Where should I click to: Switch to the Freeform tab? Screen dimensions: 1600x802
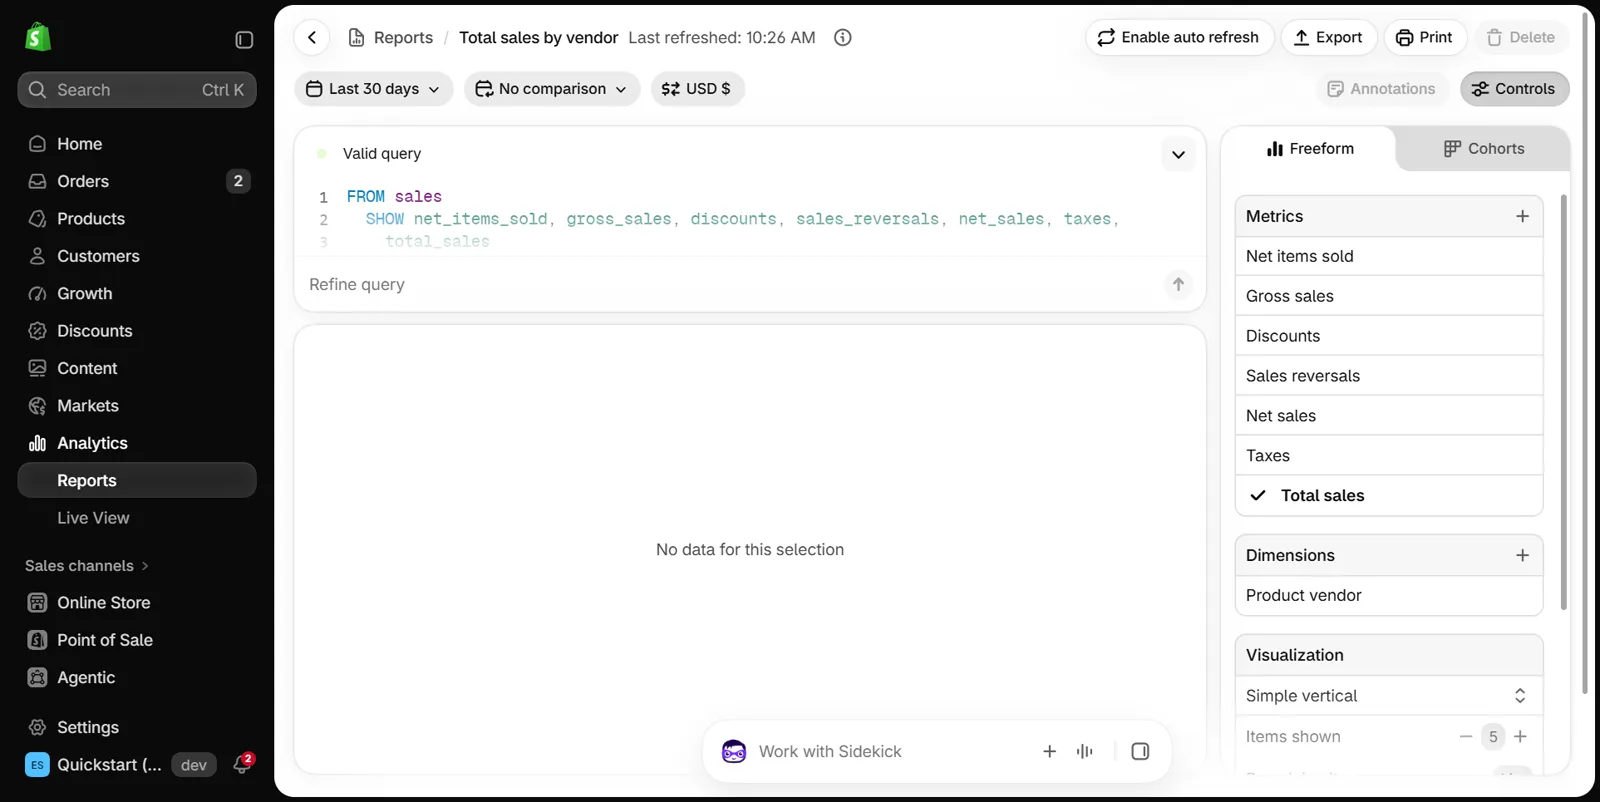[x=1310, y=149]
